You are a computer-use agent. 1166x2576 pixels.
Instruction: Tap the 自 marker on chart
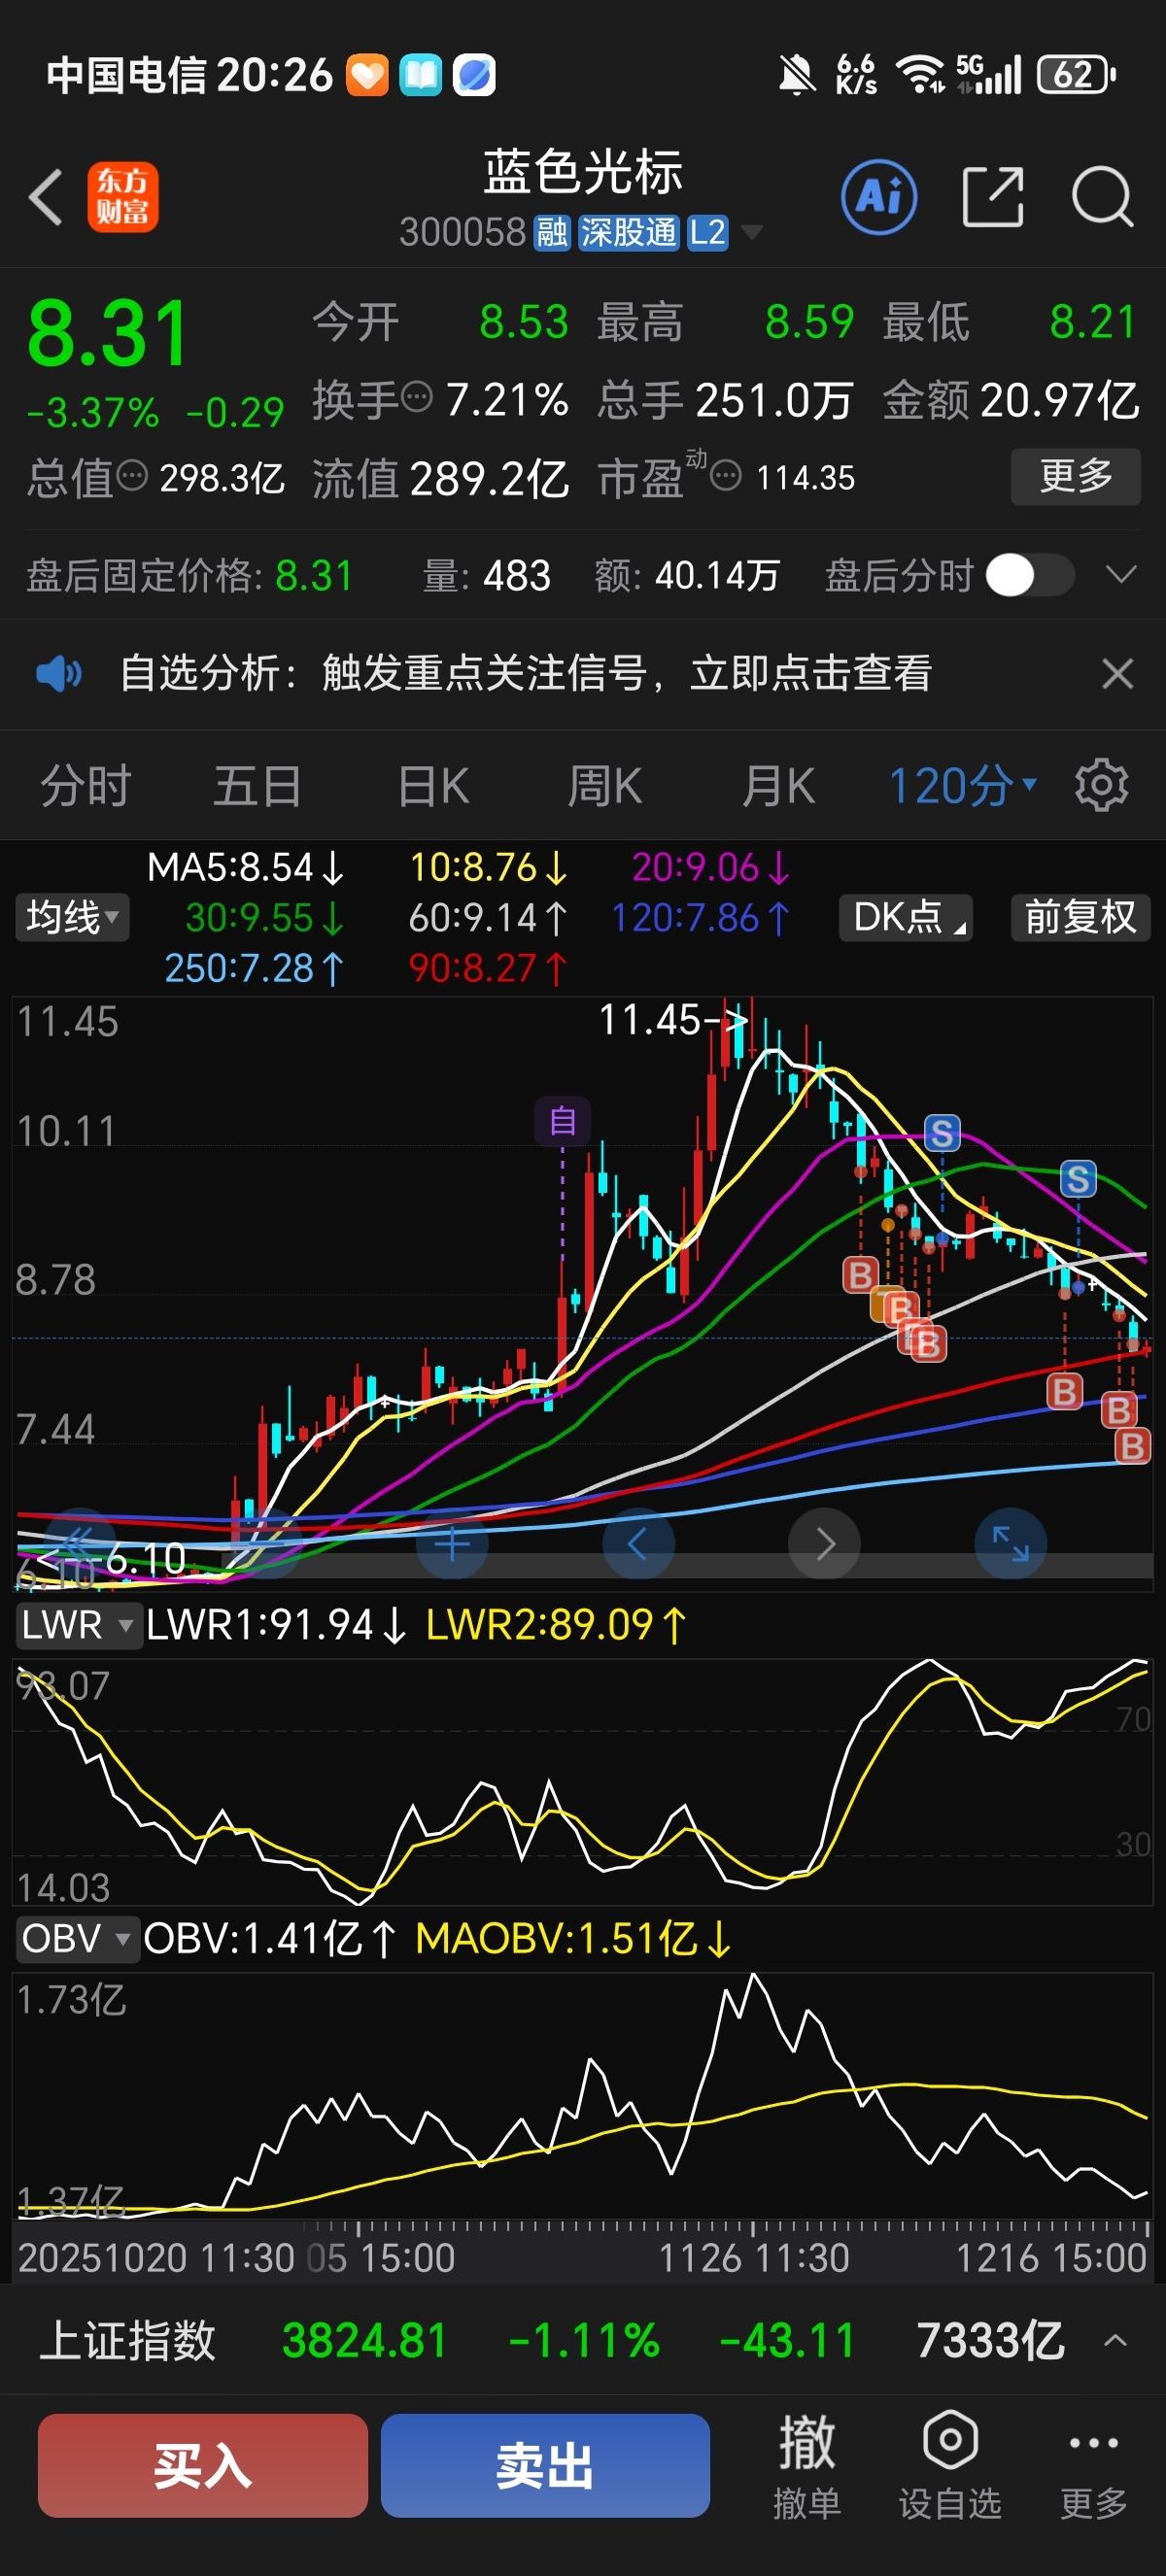(x=562, y=1121)
